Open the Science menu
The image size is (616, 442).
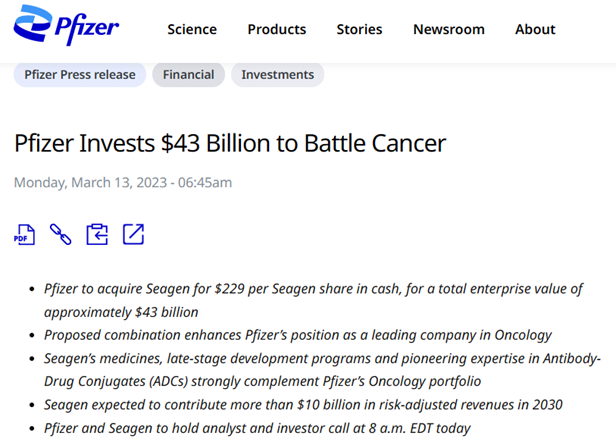pyautogui.click(x=192, y=29)
